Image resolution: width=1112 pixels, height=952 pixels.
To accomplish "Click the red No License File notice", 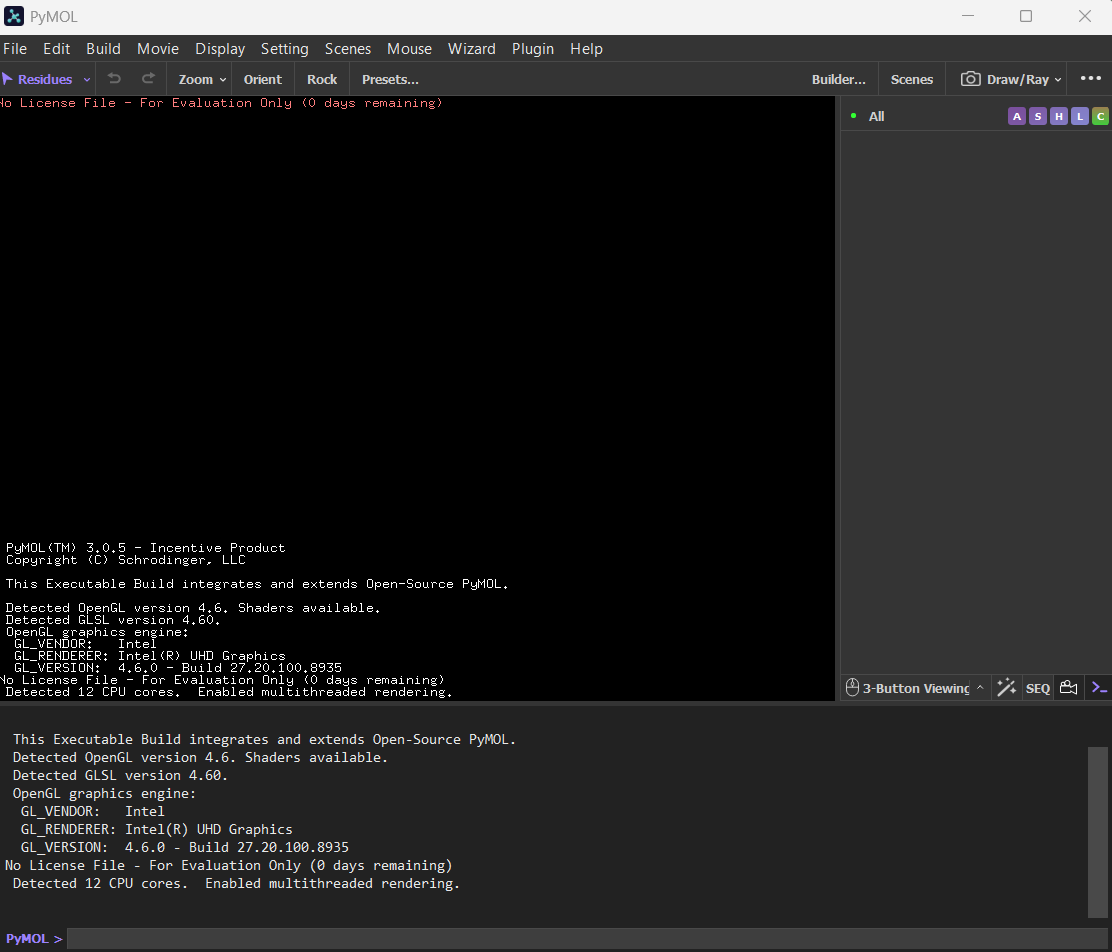I will (x=221, y=103).
